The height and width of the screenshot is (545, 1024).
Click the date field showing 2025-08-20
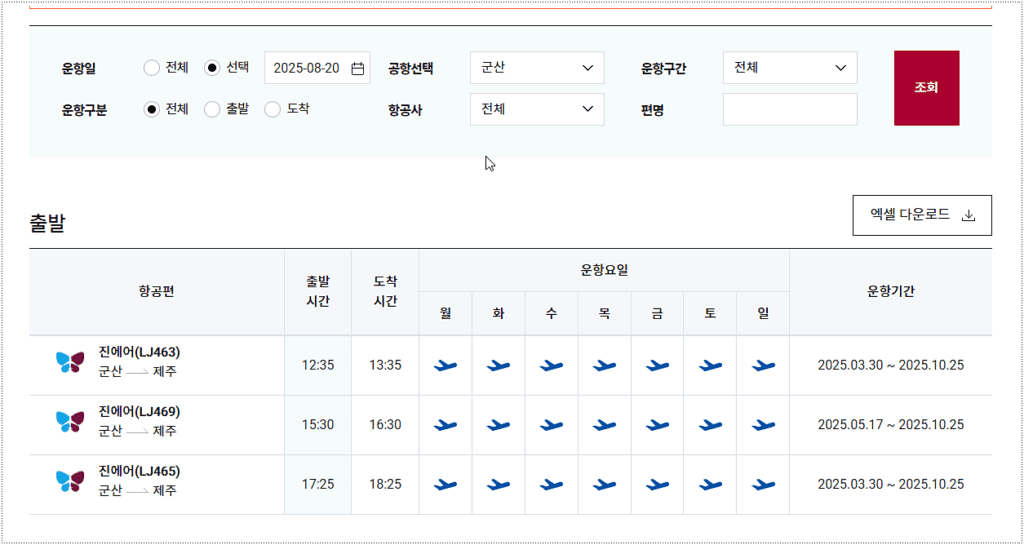[317, 68]
